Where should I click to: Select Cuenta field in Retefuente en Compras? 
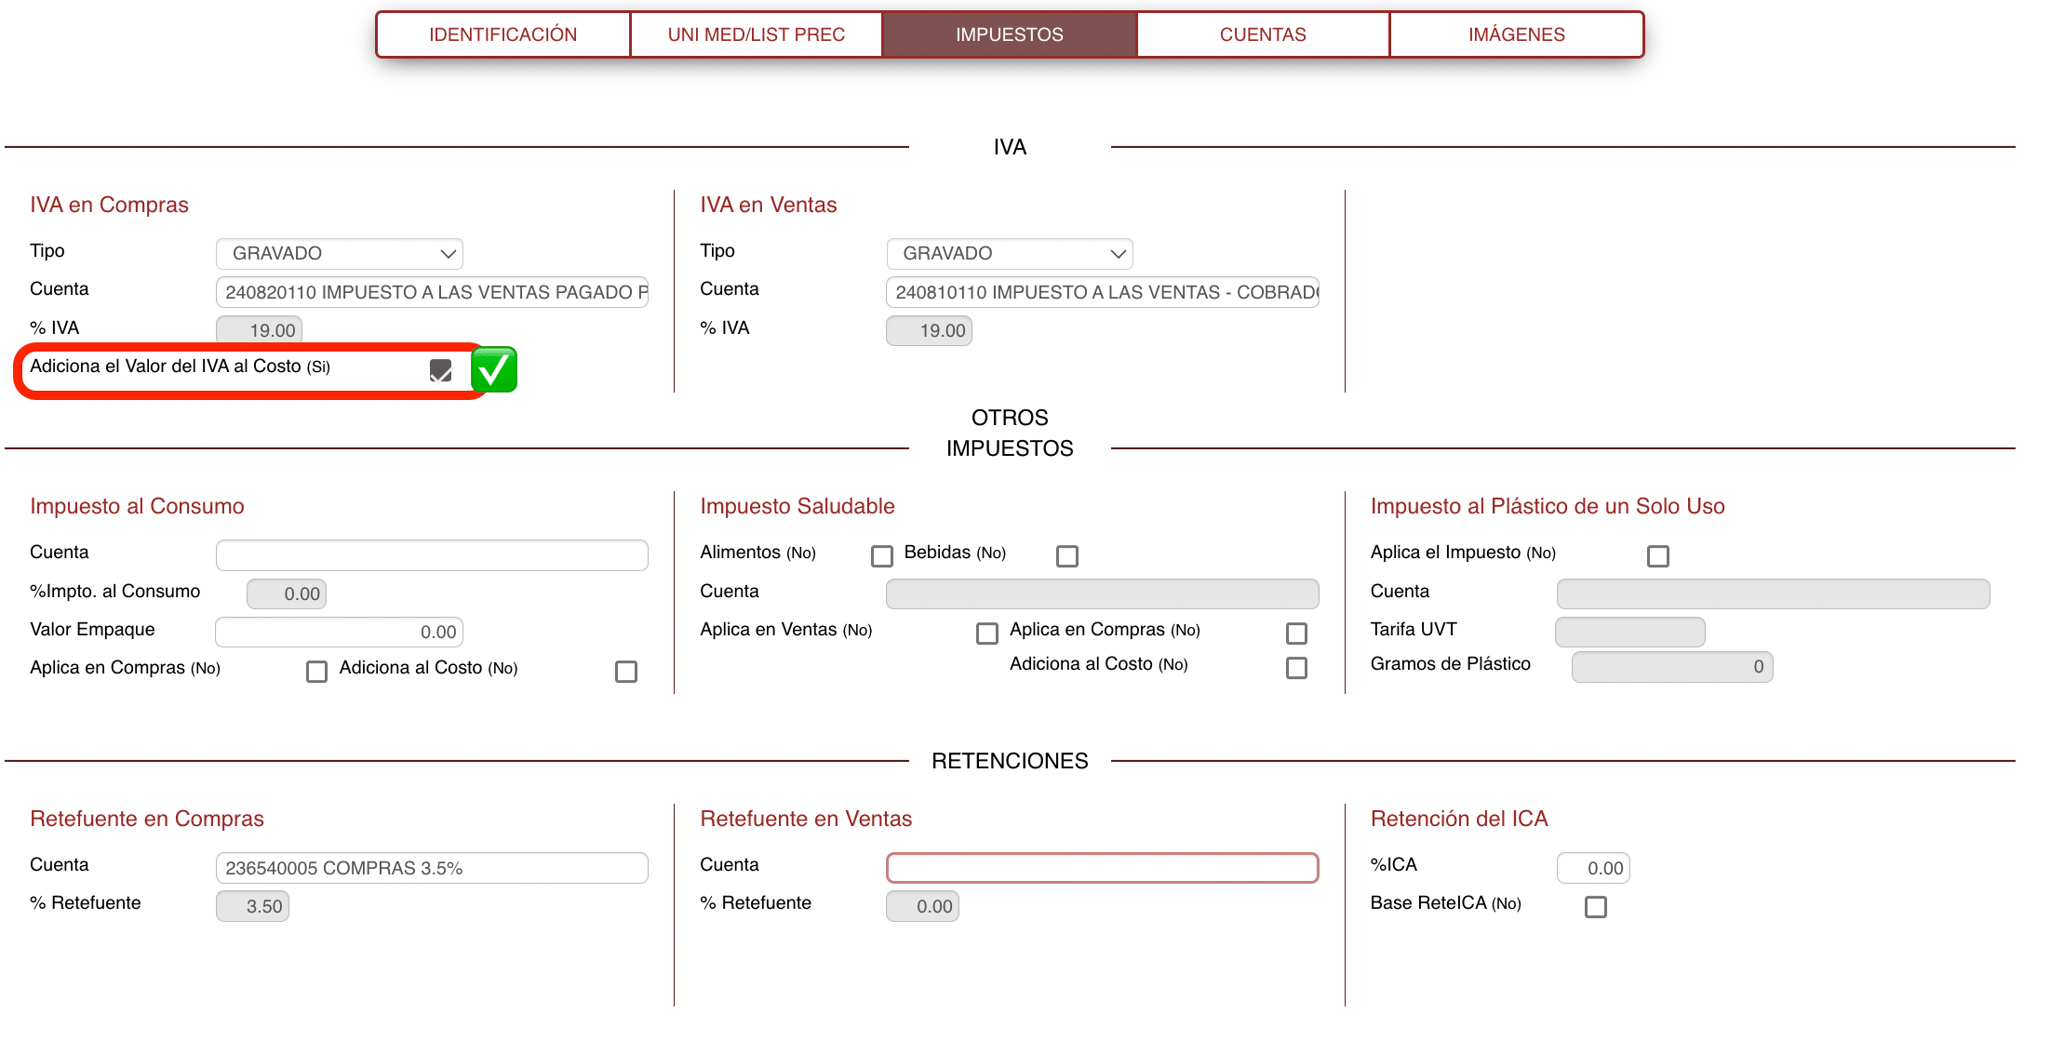click(x=431, y=868)
